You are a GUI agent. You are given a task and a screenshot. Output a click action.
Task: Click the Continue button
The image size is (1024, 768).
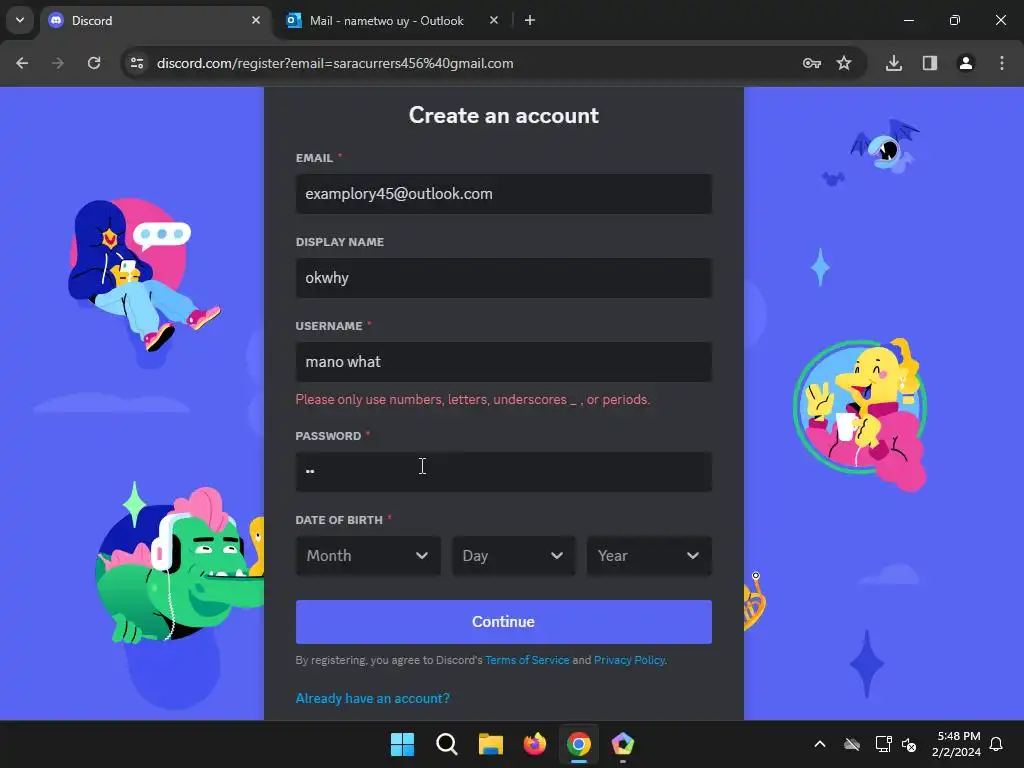504,622
